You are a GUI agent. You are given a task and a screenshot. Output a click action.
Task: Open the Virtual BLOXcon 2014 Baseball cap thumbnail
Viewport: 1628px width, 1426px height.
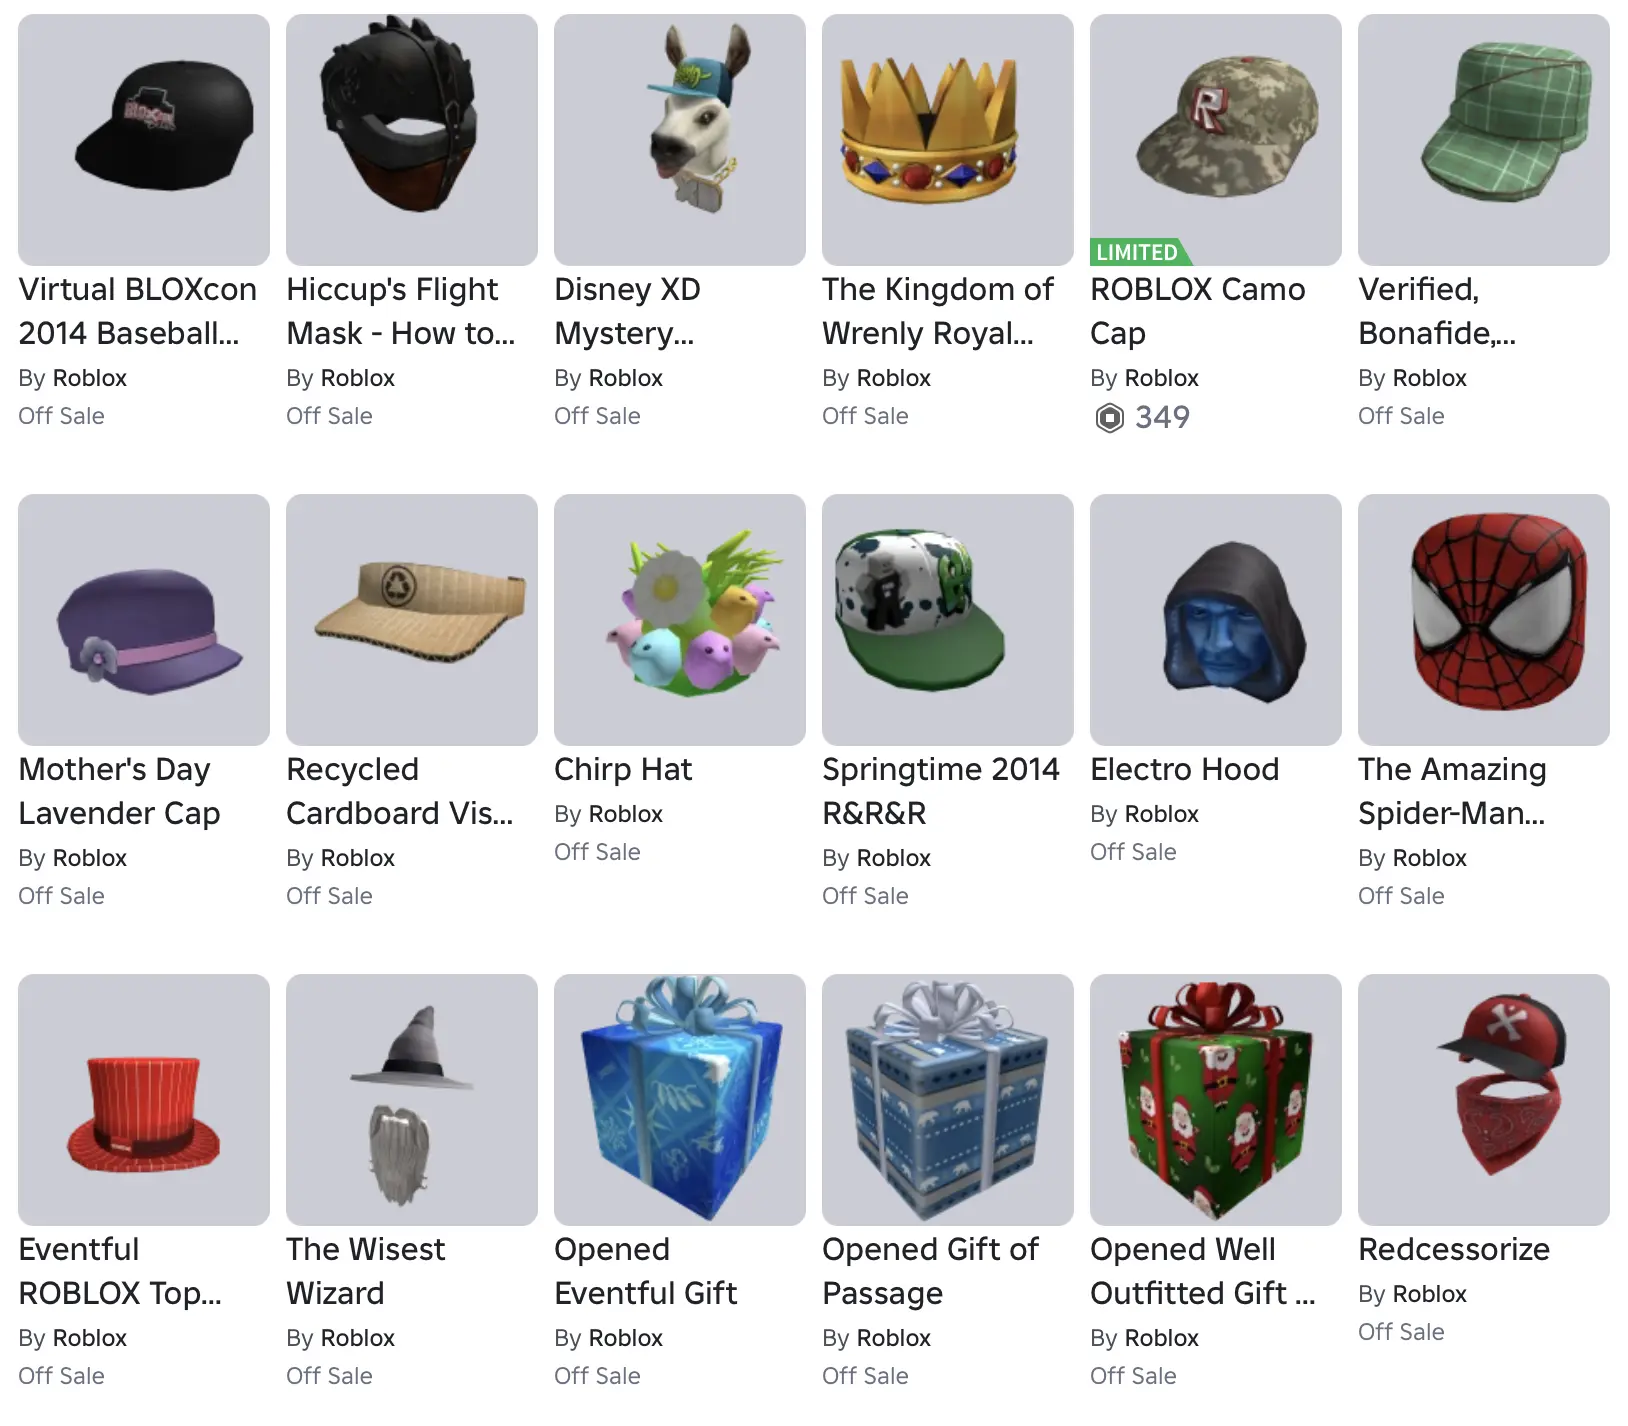coord(144,140)
